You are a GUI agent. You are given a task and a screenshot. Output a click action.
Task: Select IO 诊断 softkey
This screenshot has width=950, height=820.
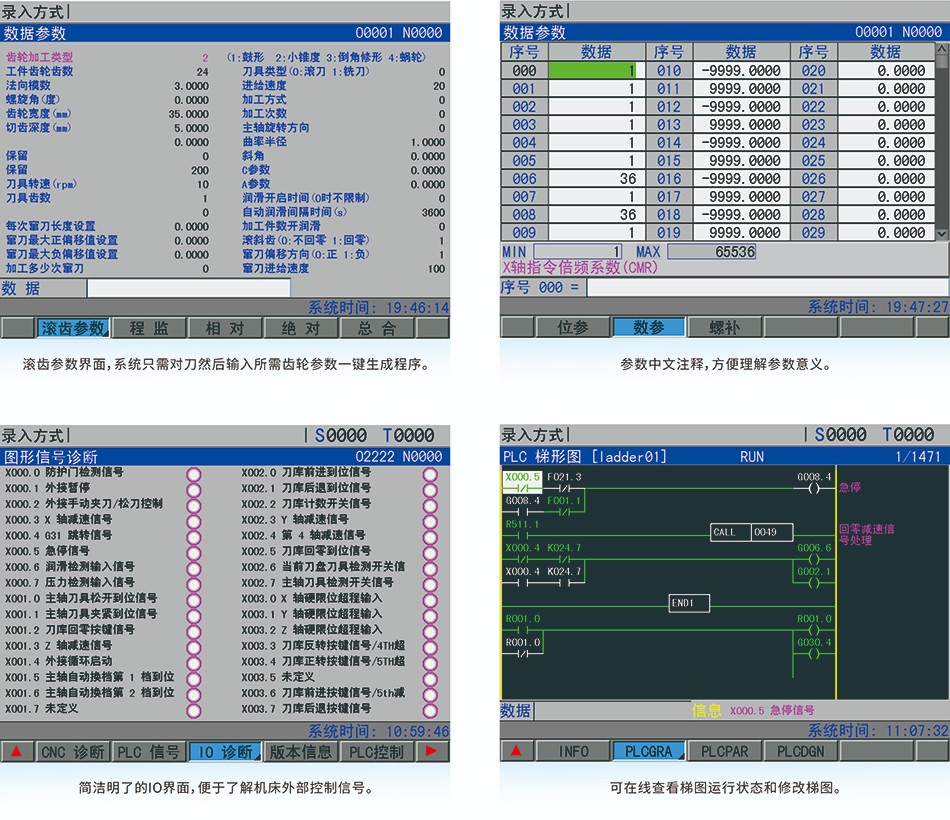click(x=225, y=752)
